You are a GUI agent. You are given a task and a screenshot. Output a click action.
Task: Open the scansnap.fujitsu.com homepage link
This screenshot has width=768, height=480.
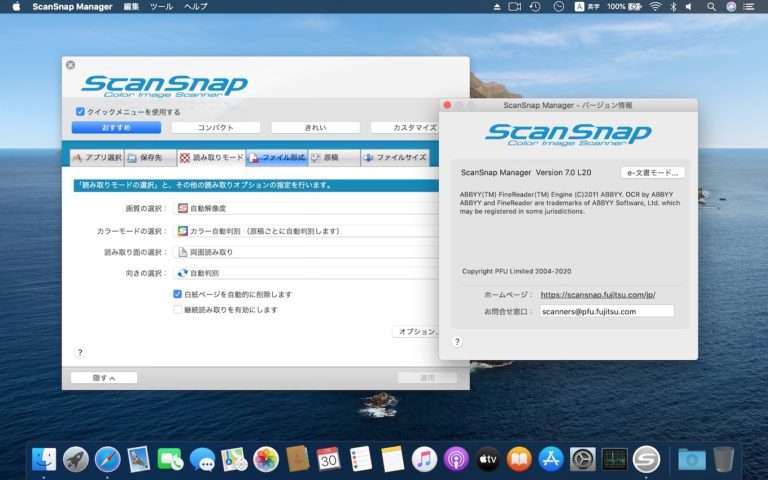[x=597, y=295]
